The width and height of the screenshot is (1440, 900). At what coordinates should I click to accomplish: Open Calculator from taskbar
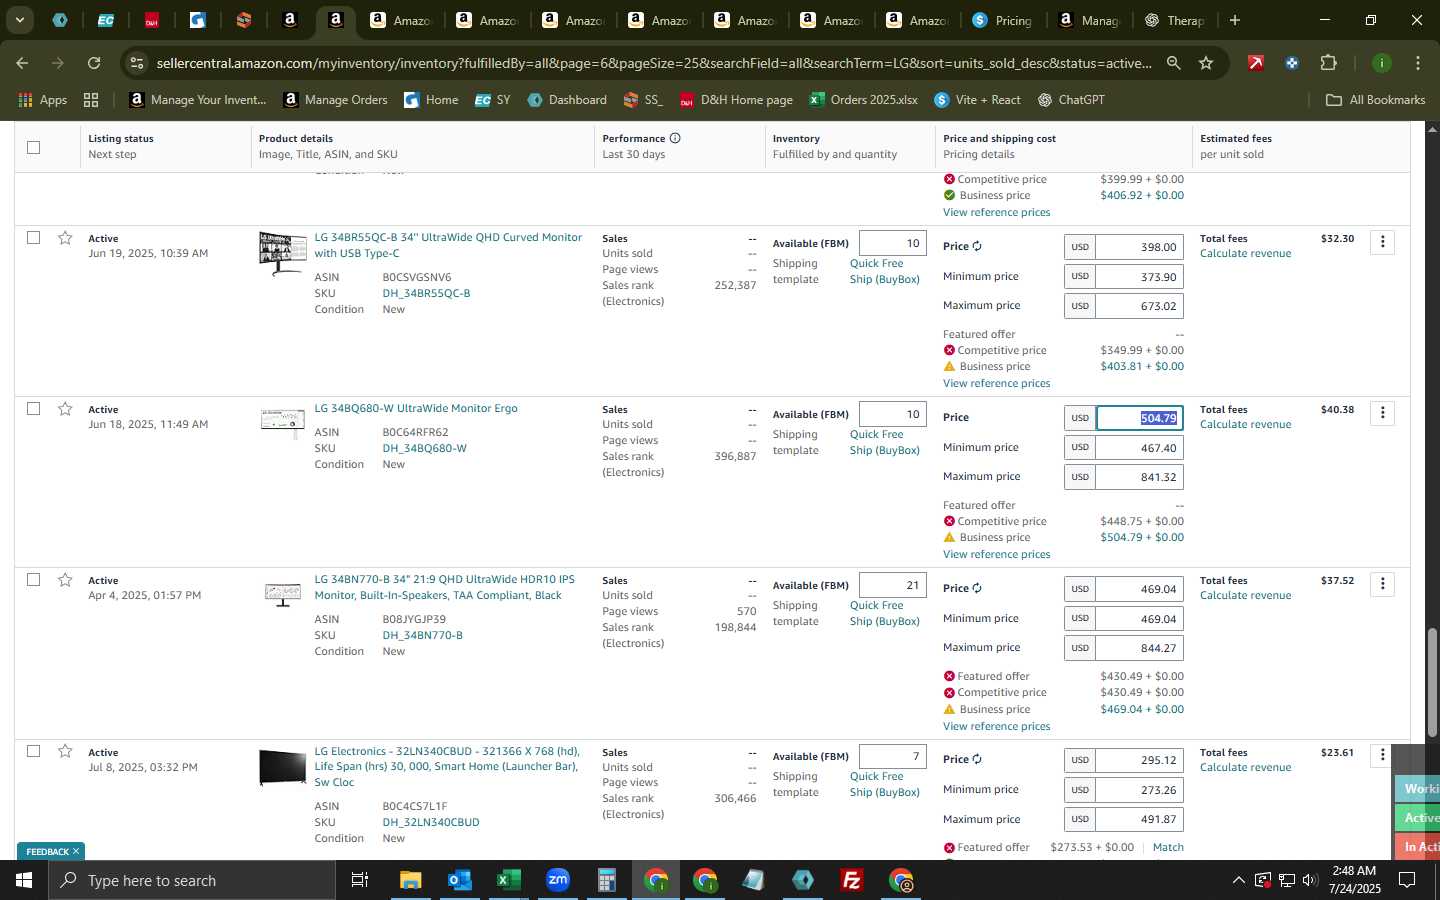coord(606,880)
